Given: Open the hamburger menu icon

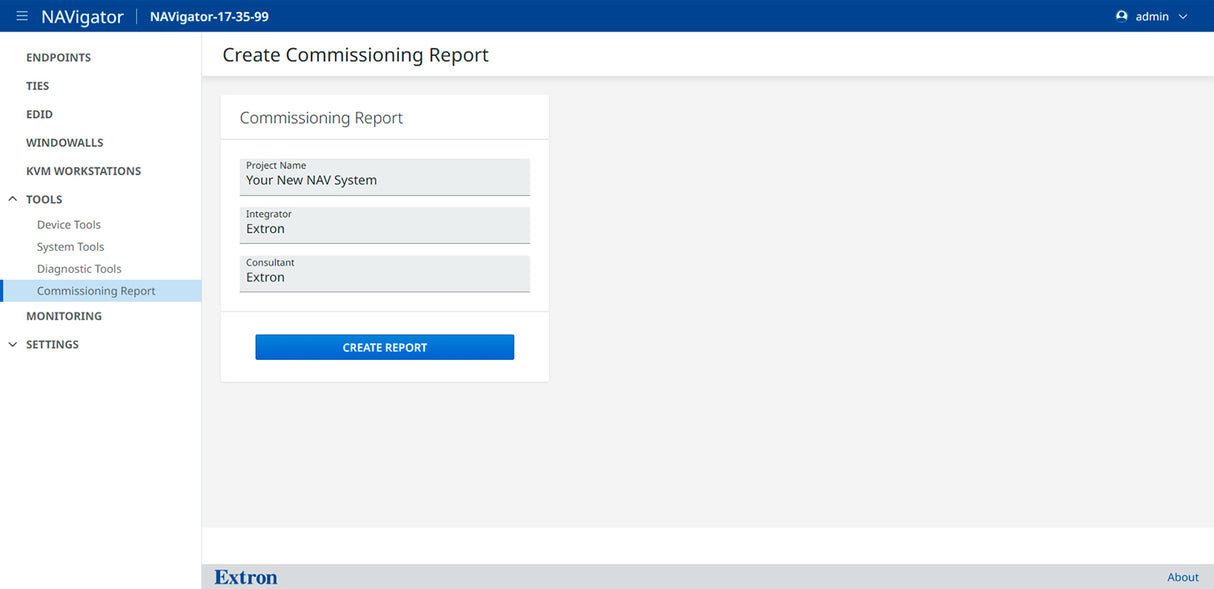Looking at the screenshot, I should [x=22, y=16].
